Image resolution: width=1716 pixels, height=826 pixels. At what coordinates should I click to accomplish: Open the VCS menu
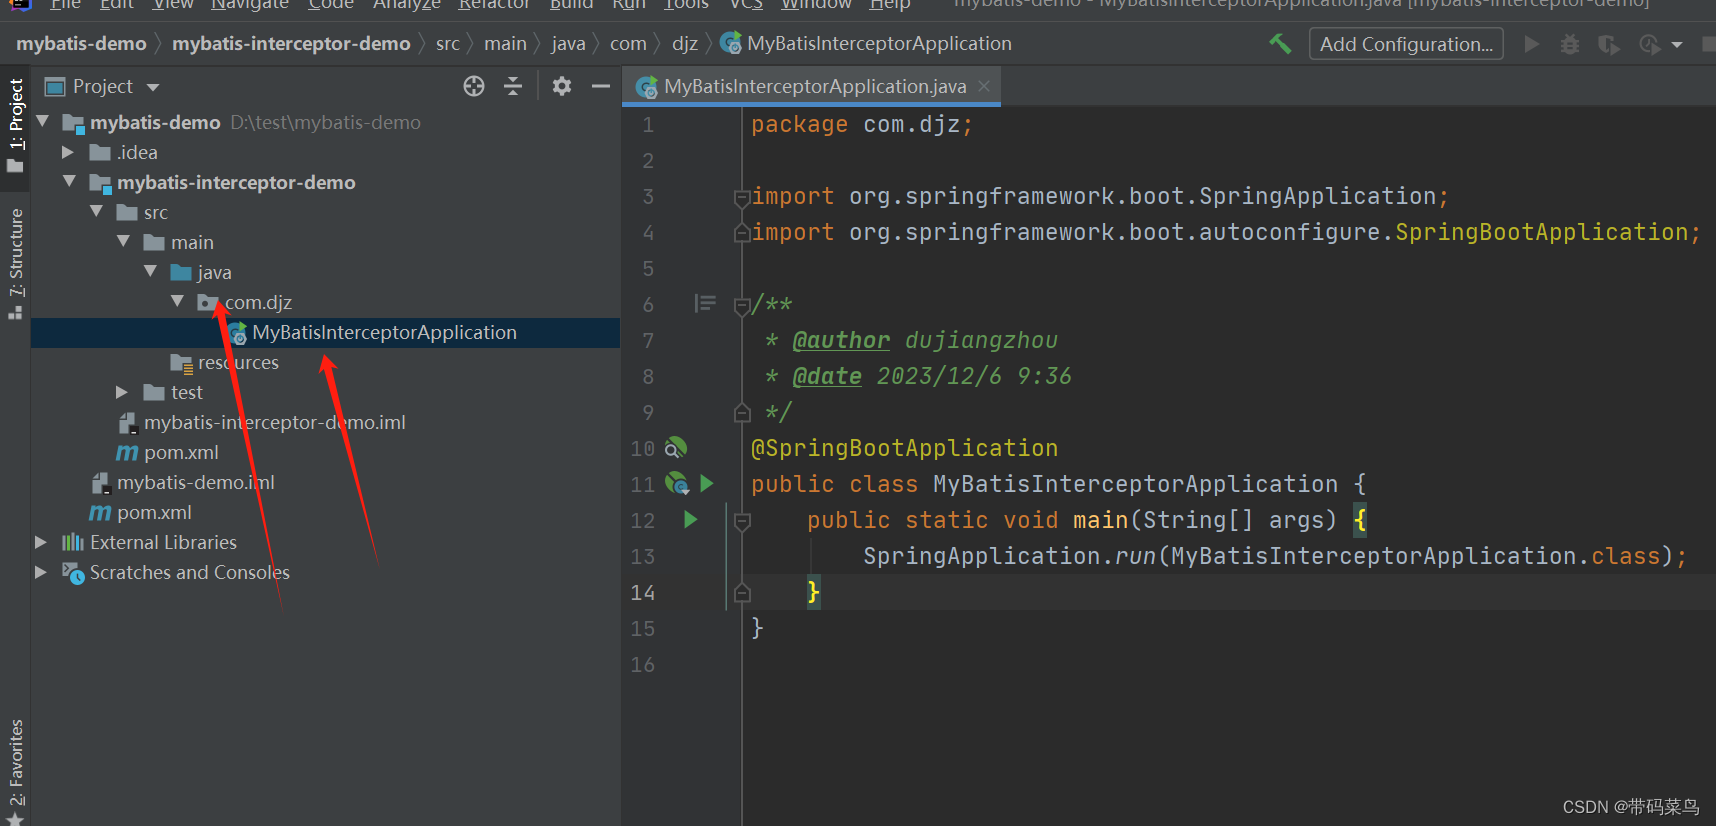(746, 5)
